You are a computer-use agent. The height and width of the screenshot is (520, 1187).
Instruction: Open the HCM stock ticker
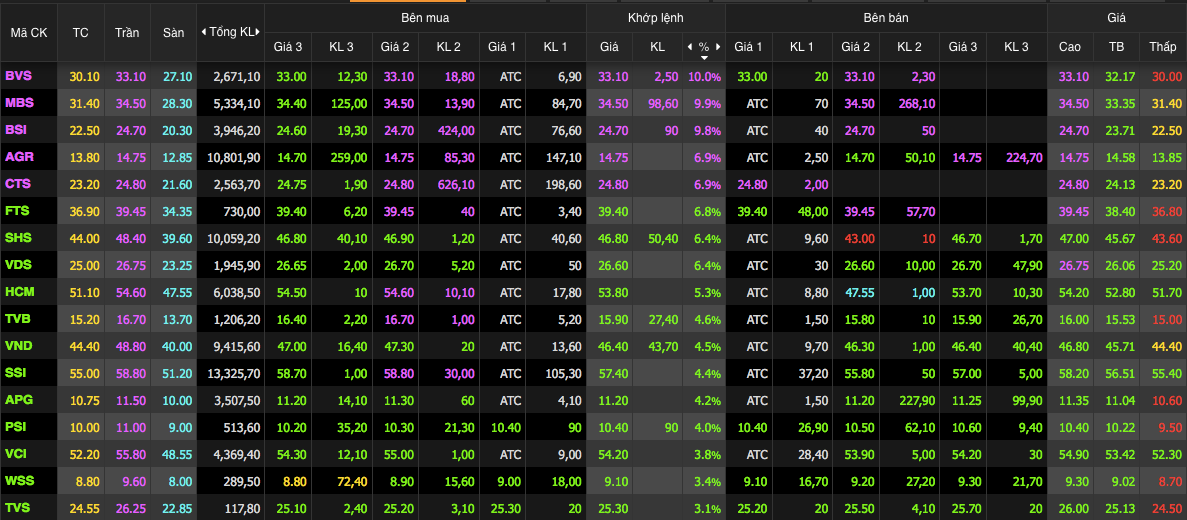19,292
